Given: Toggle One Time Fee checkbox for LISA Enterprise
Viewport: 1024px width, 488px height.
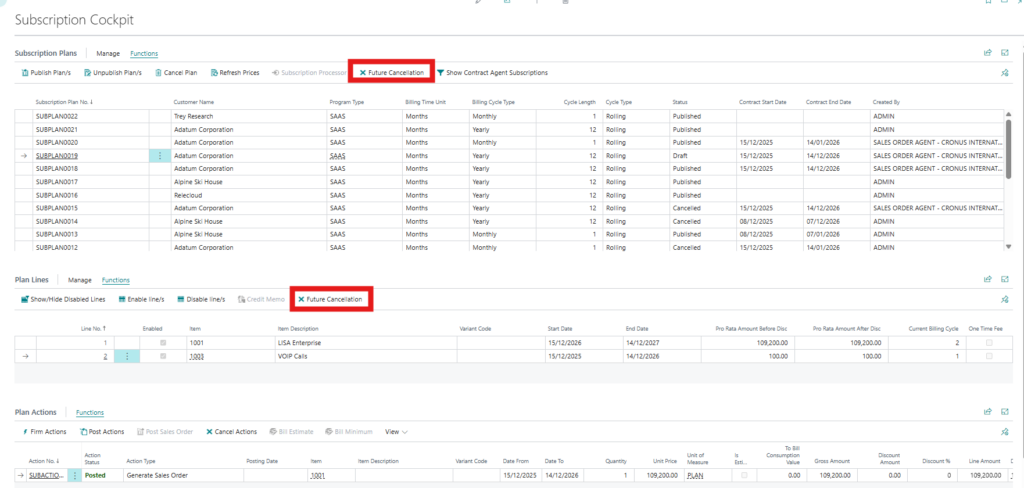Looking at the screenshot, I should point(989,343).
